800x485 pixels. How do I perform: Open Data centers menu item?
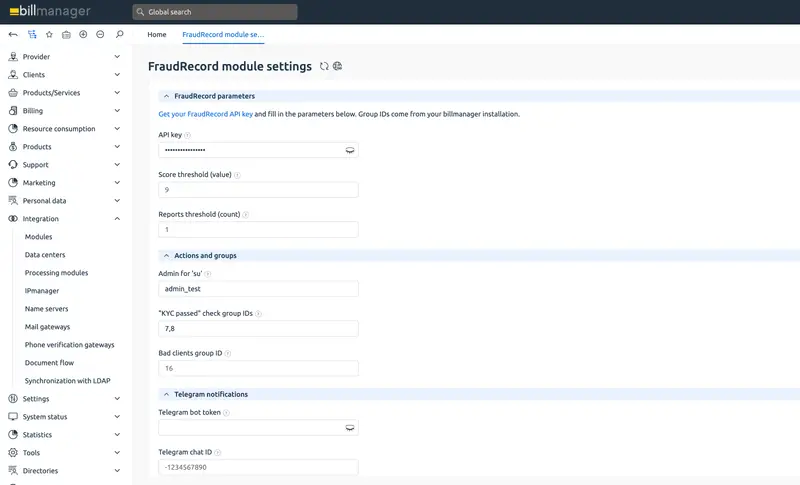(45, 254)
